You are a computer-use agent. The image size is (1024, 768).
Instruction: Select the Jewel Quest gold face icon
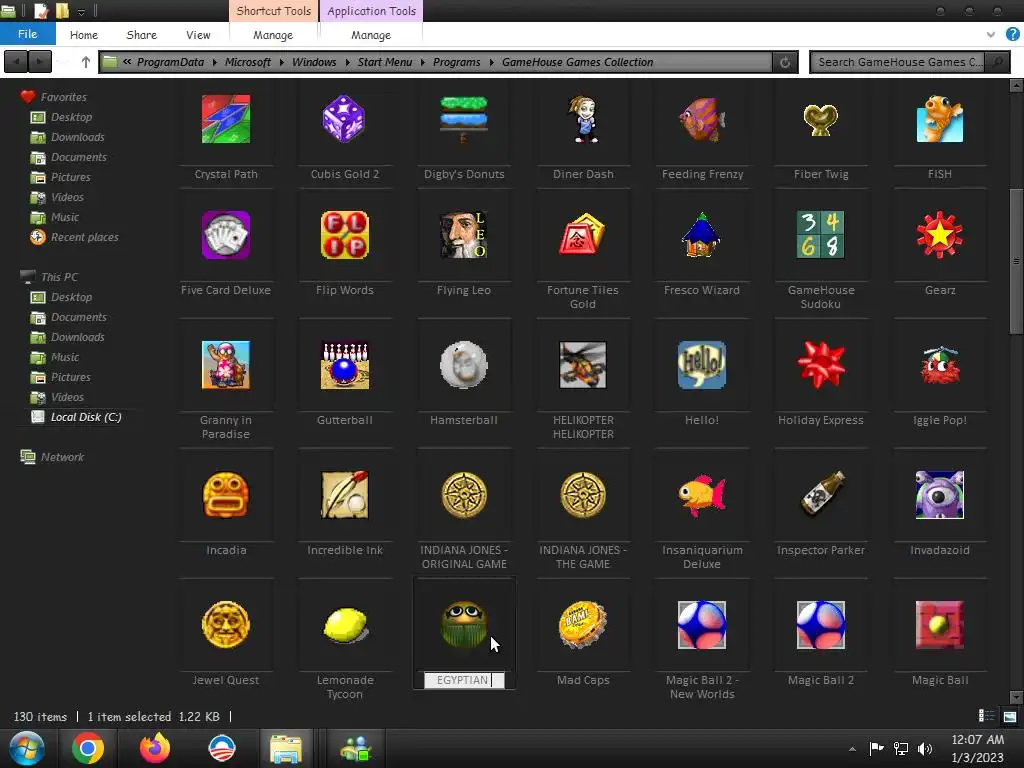coord(226,625)
